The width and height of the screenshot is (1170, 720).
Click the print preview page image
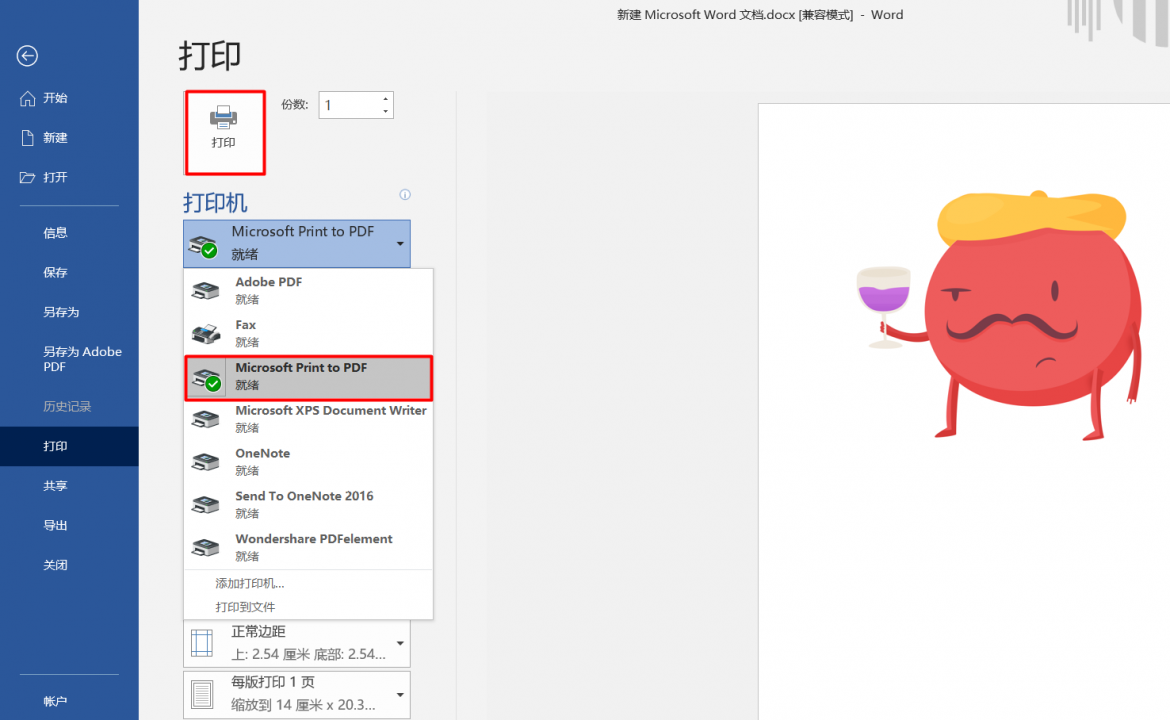coord(964,412)
